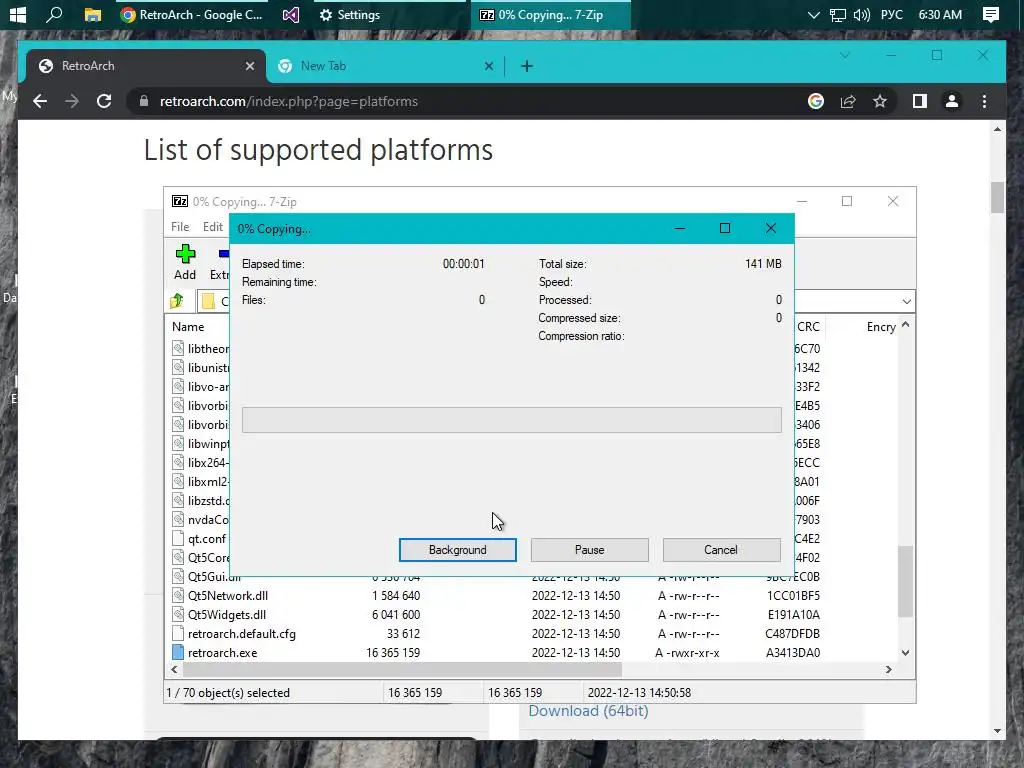Click the 7-Zip file list vertical scrollbar
Viewport: 1024px width, 768px height.
pyautogui.click(x=905, y=581)
